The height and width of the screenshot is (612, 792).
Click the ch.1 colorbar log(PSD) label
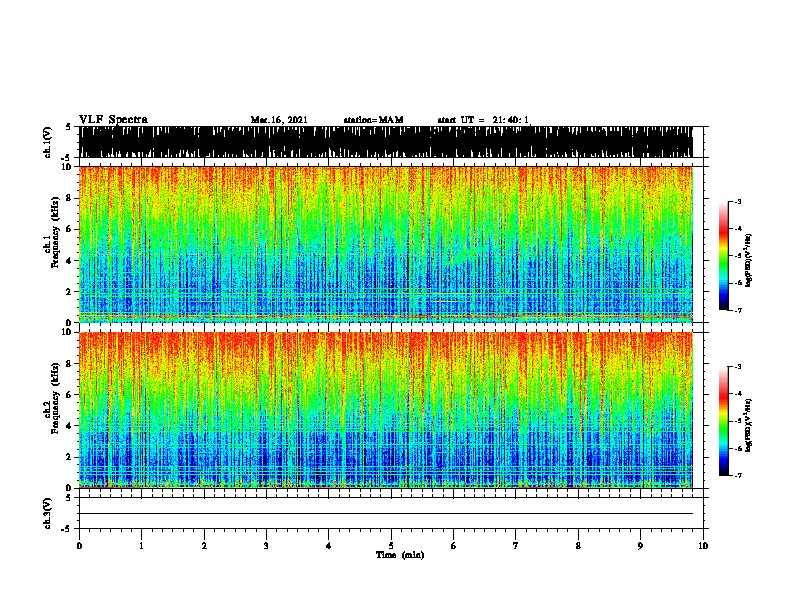pyautogui.click(x=748, y=260)
